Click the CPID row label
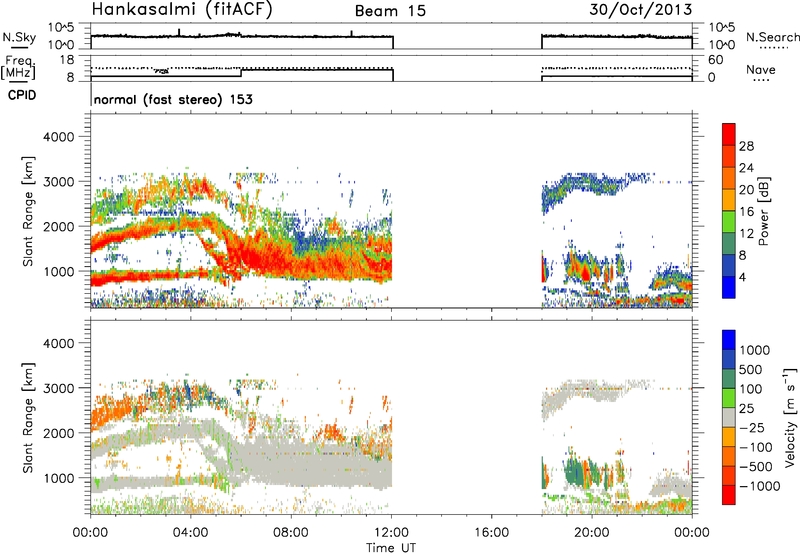The image size is (800, 554). tap(22, 95)
